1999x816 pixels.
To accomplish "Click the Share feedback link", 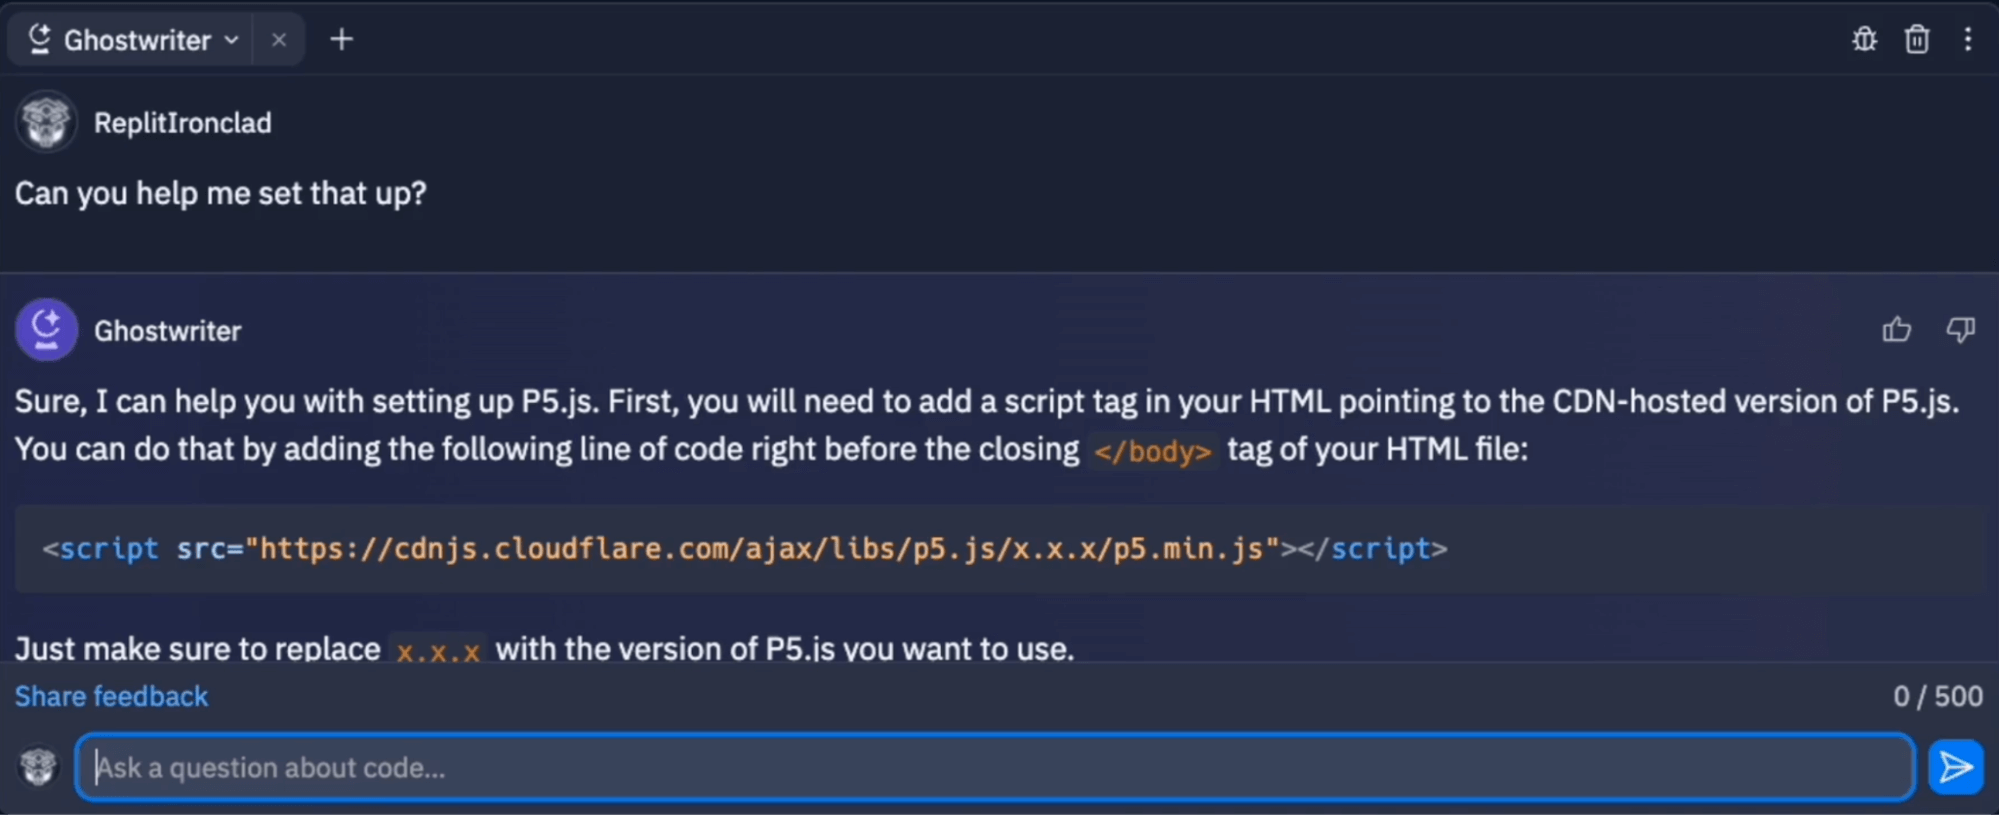I will coord(111,696).
